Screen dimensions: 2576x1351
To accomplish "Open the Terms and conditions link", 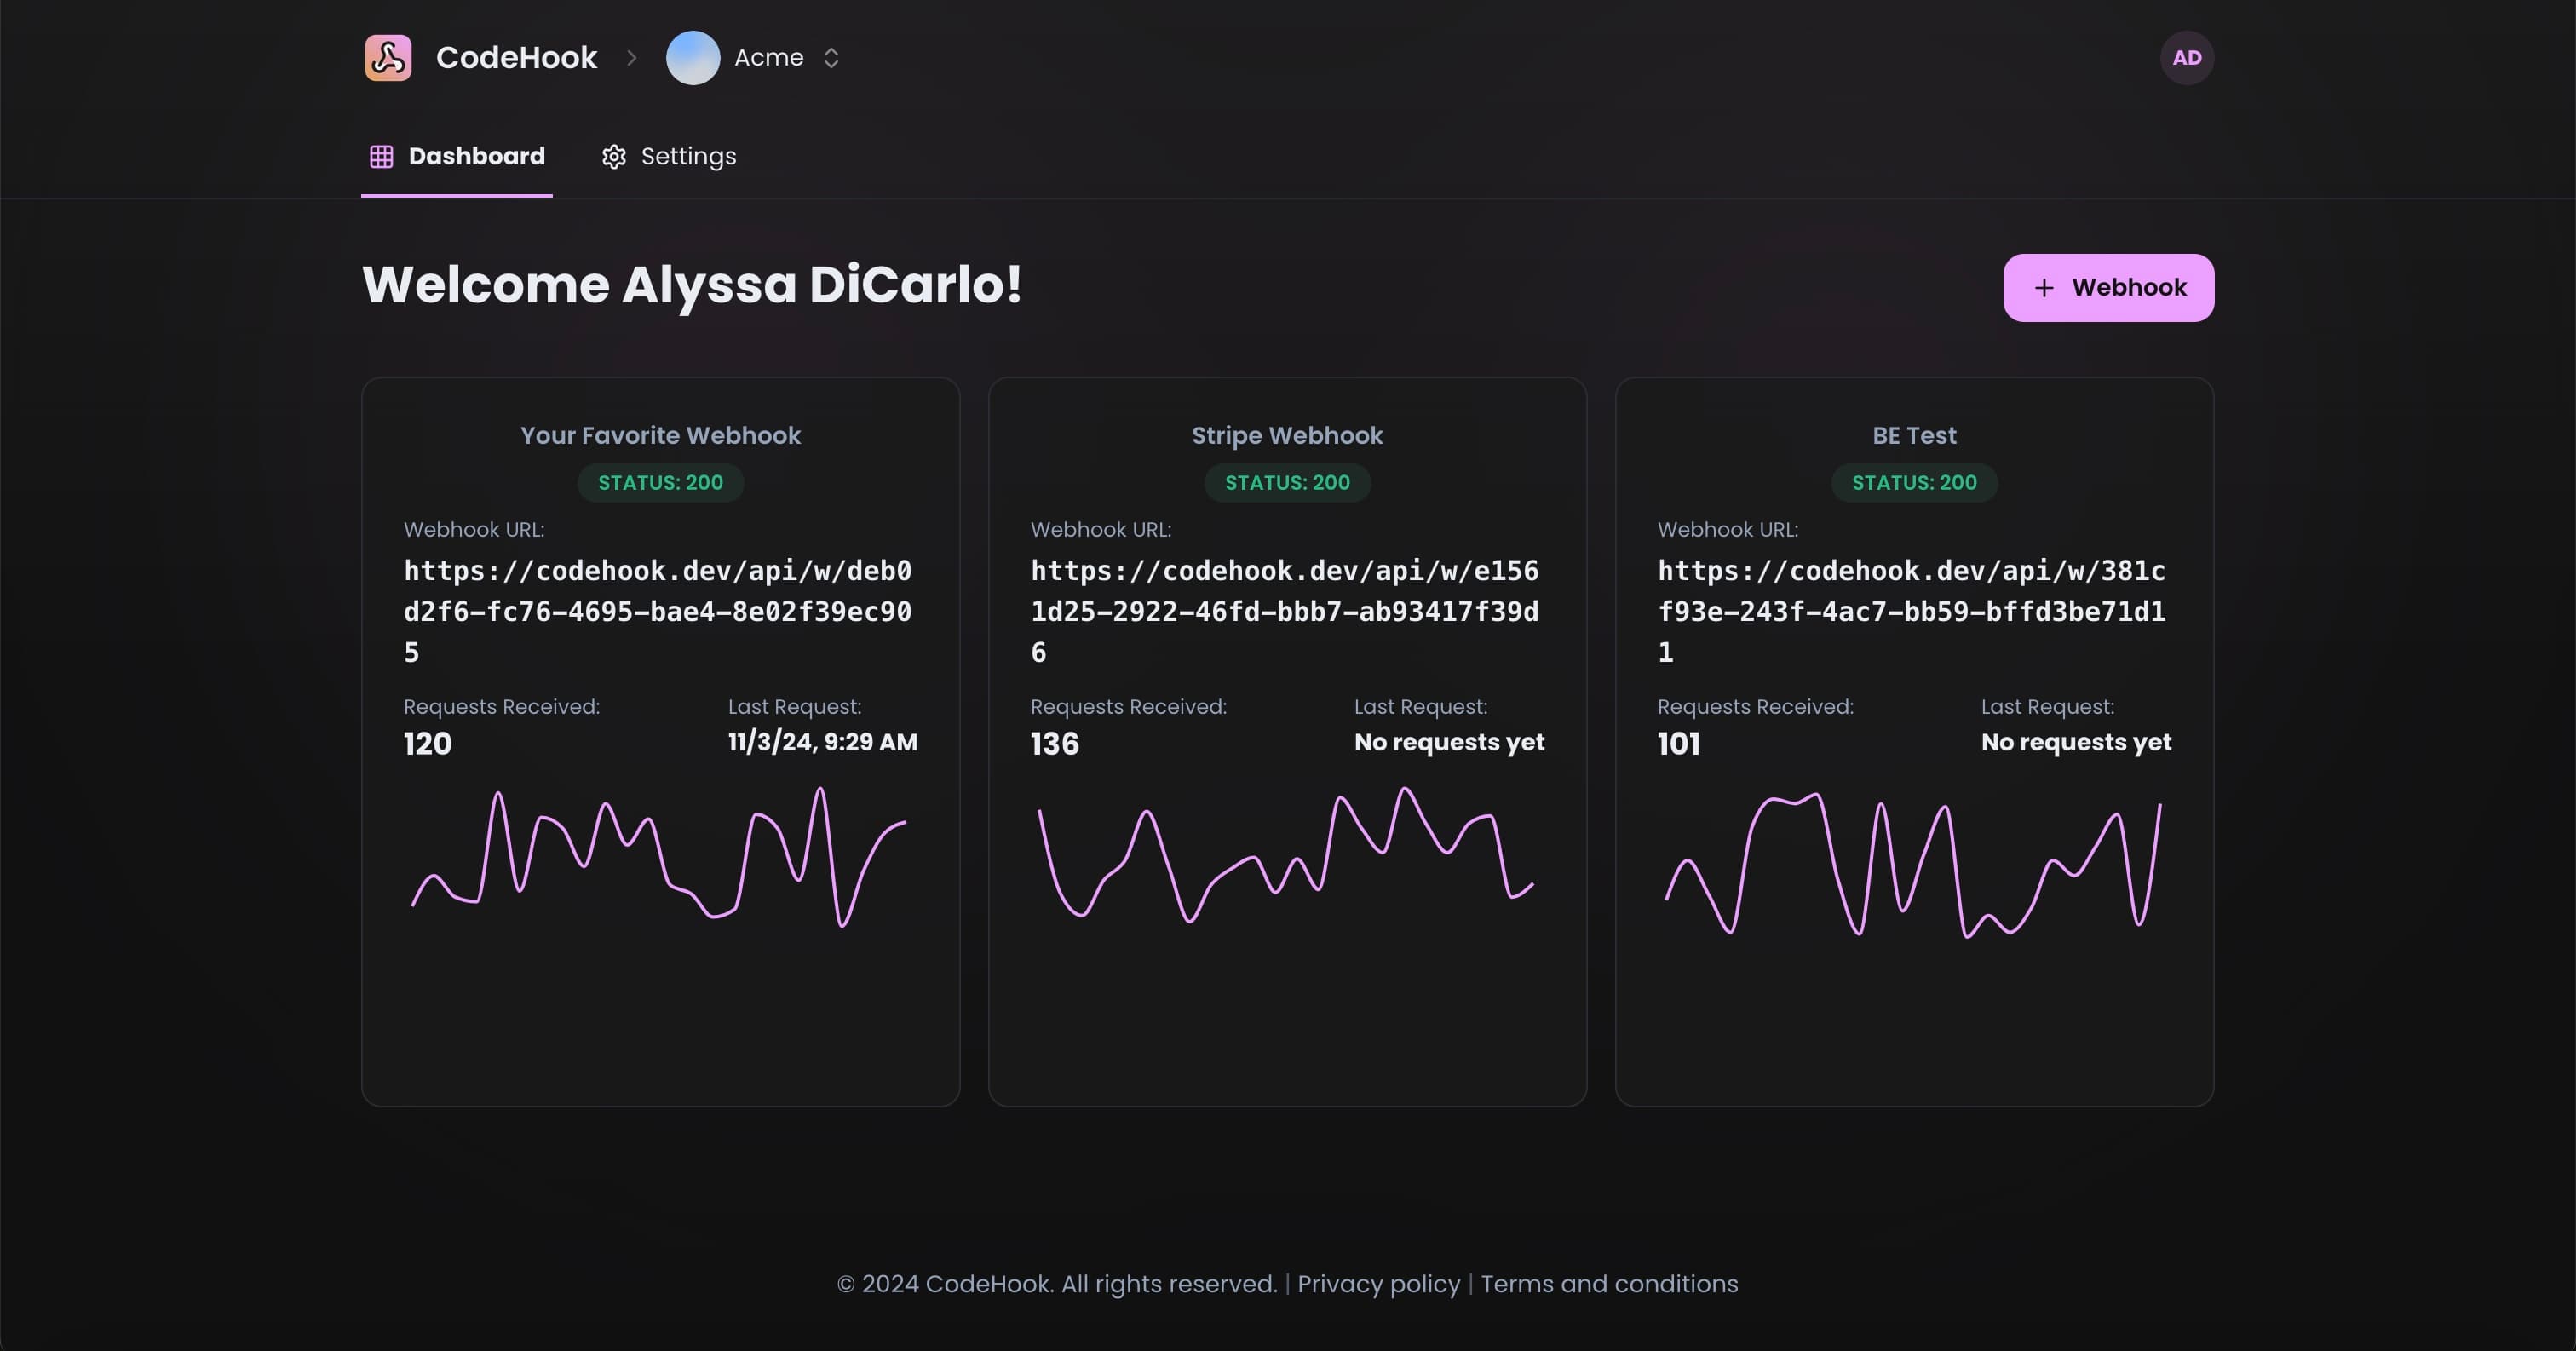I will click(1609, 1284).
